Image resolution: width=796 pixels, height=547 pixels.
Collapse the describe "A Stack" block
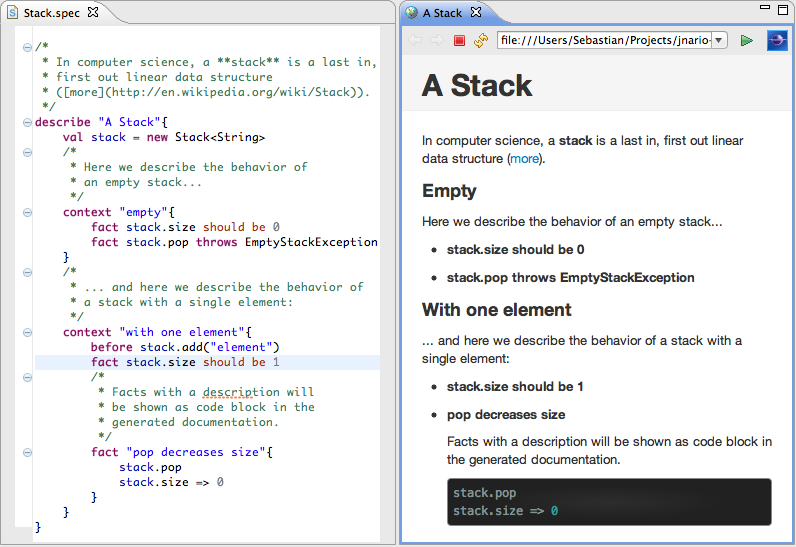pyautogui.click(x=27, y=122)
